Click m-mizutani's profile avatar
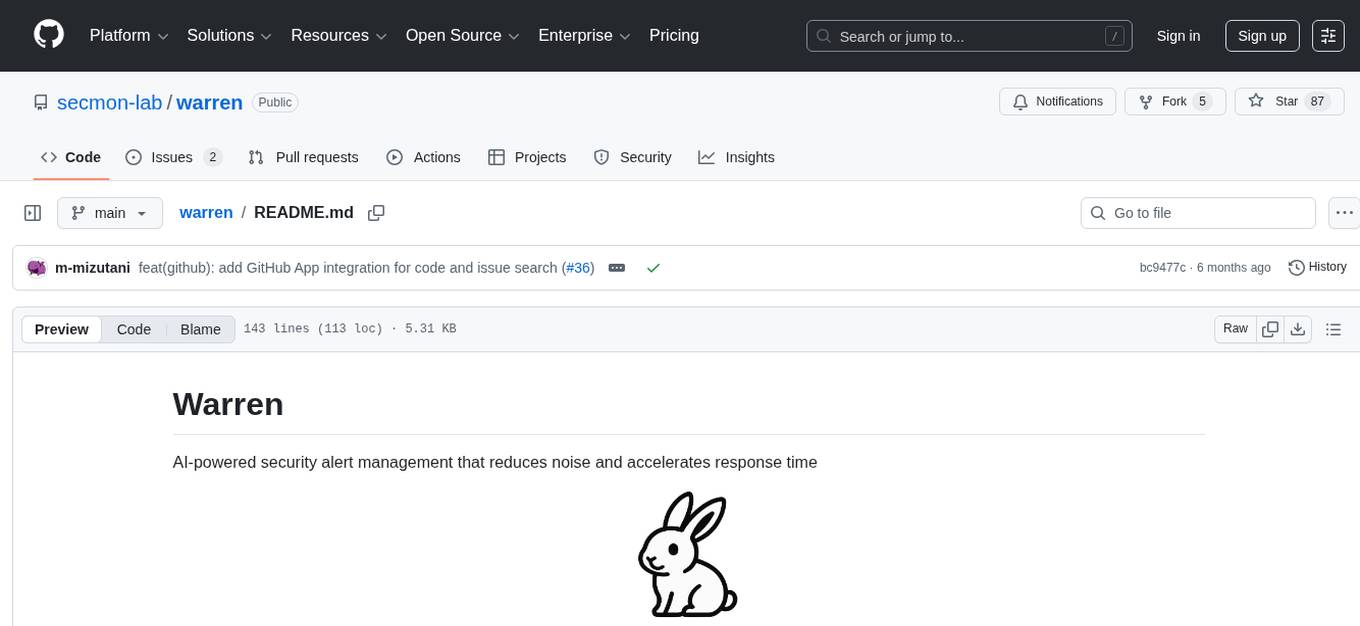This screenshot has width=1360, height=626. coord(36,267)
